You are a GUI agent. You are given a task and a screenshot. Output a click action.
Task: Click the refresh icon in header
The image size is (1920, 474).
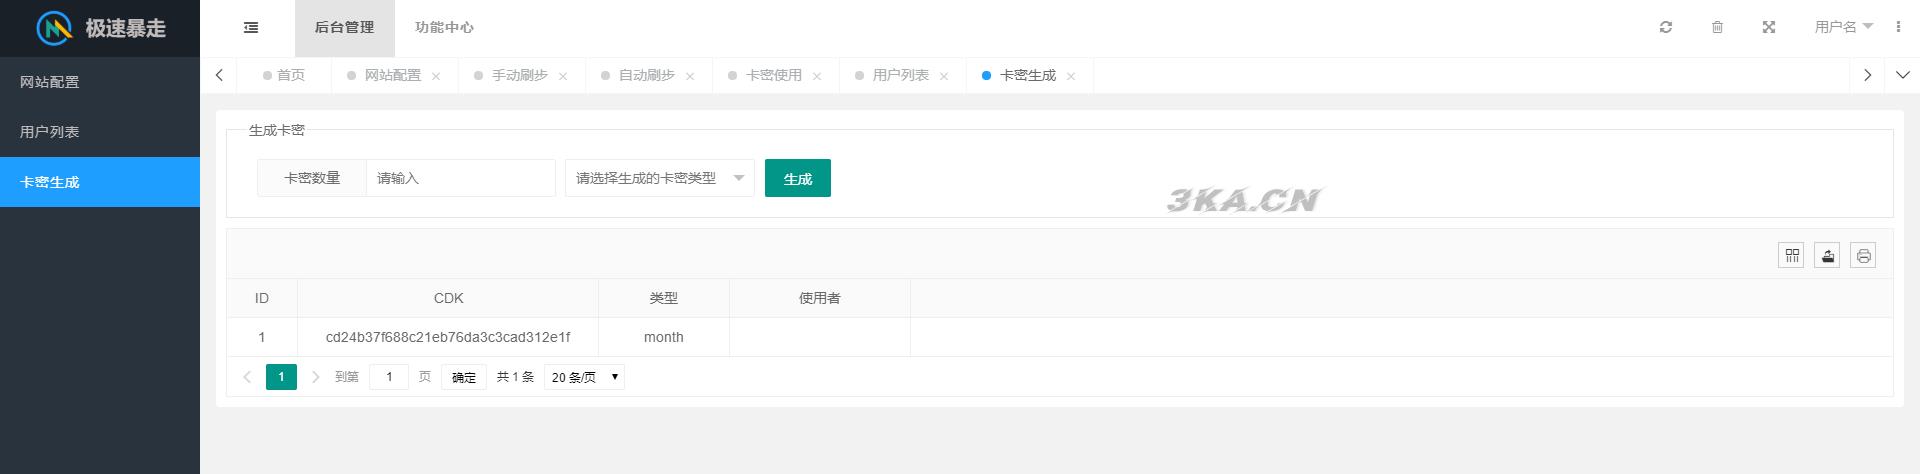tap(1665, 28)
